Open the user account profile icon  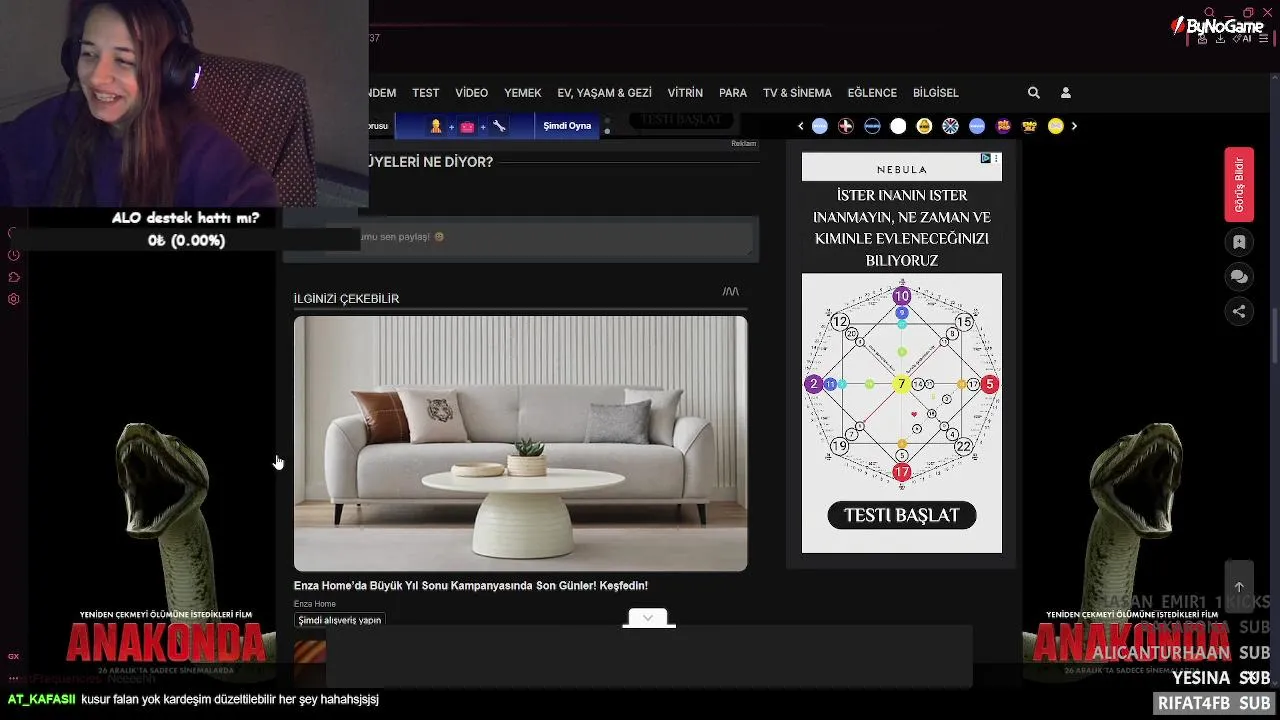coord(1066,93)
